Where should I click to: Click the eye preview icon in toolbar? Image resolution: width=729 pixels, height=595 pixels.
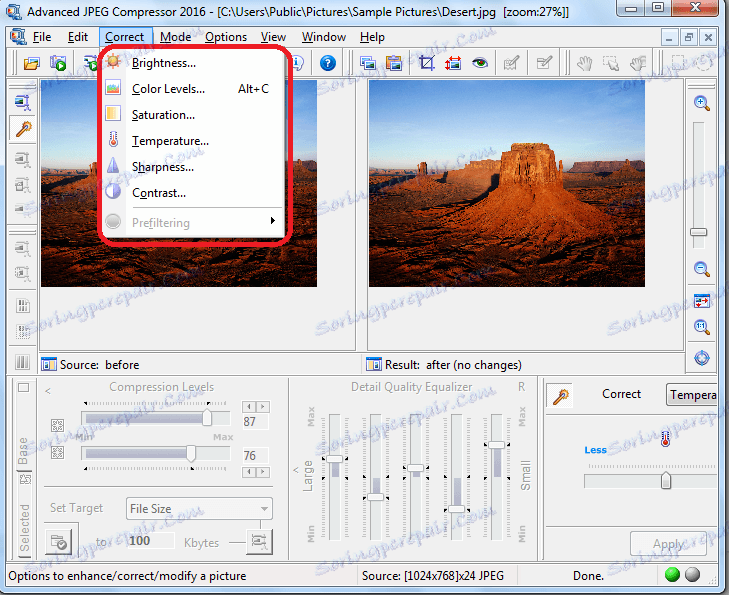pyautogui.click(x=480, y=63)
